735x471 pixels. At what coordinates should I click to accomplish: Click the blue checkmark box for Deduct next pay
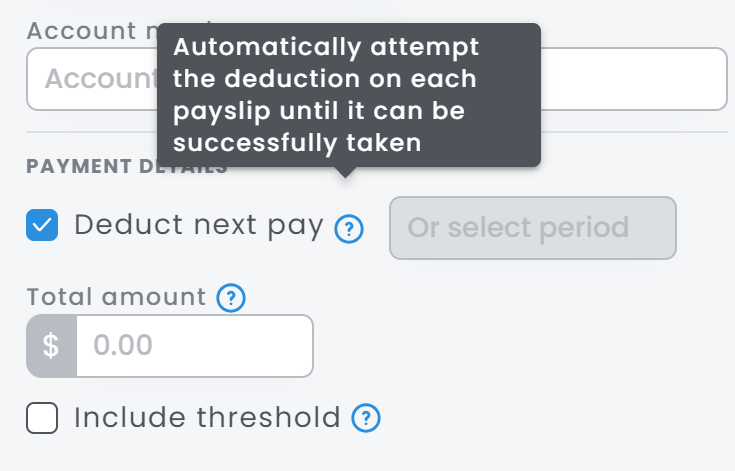42,226
